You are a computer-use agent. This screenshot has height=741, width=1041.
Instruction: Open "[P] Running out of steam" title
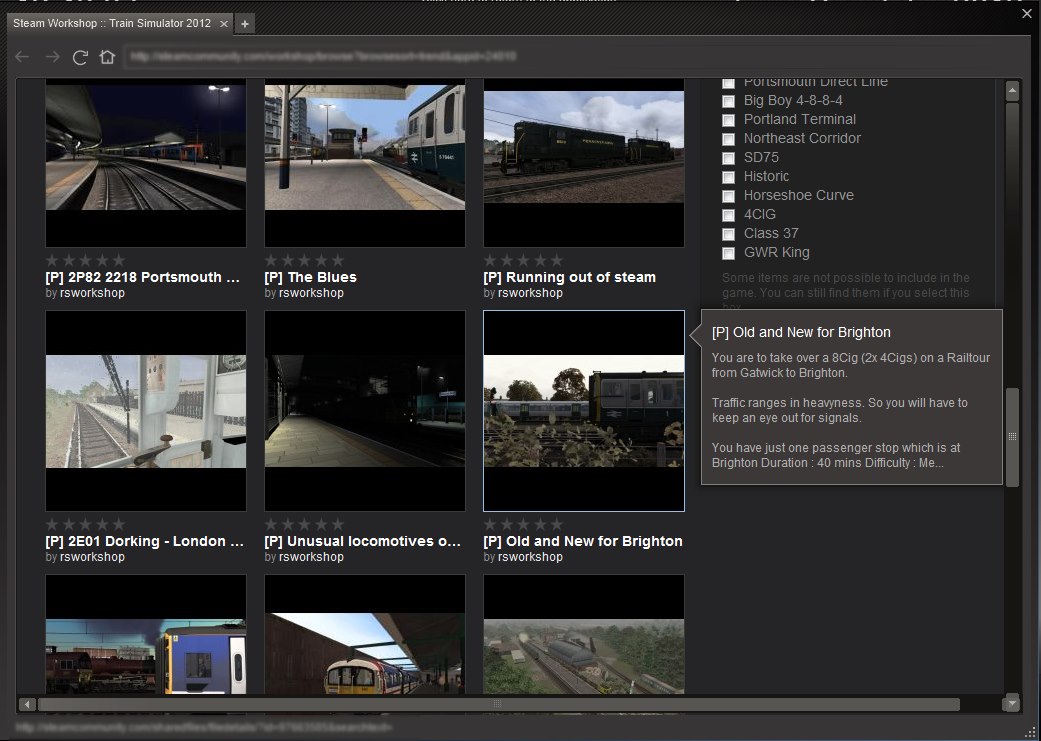pos(569,277)
